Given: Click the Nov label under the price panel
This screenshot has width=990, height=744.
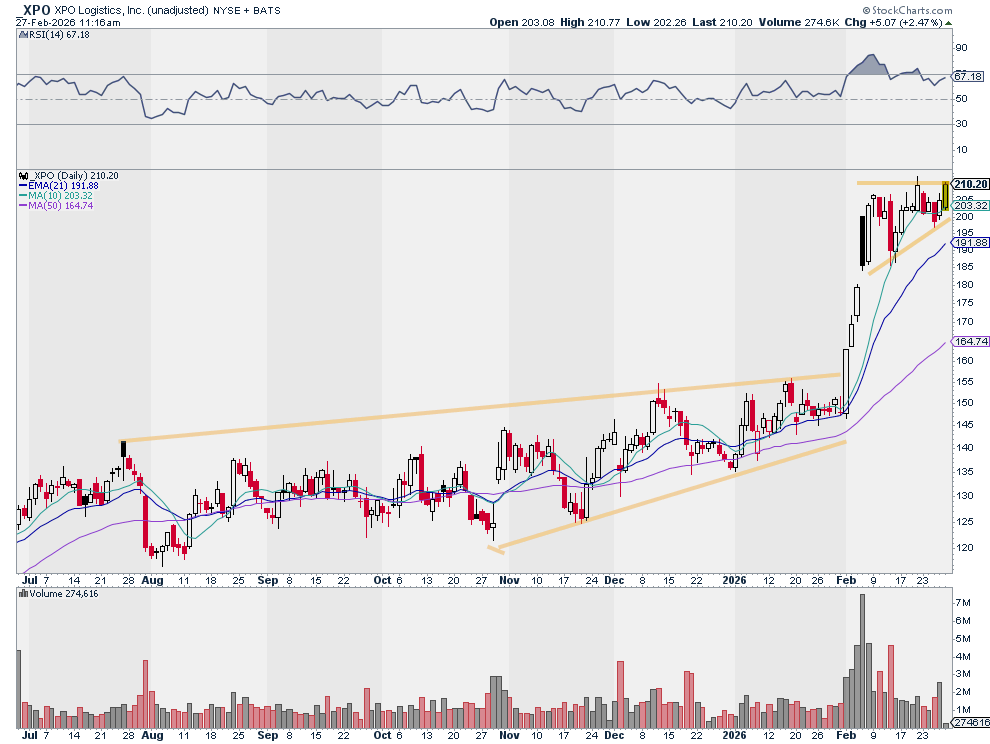Looking at the screenshot, I should tap(509, 580).
